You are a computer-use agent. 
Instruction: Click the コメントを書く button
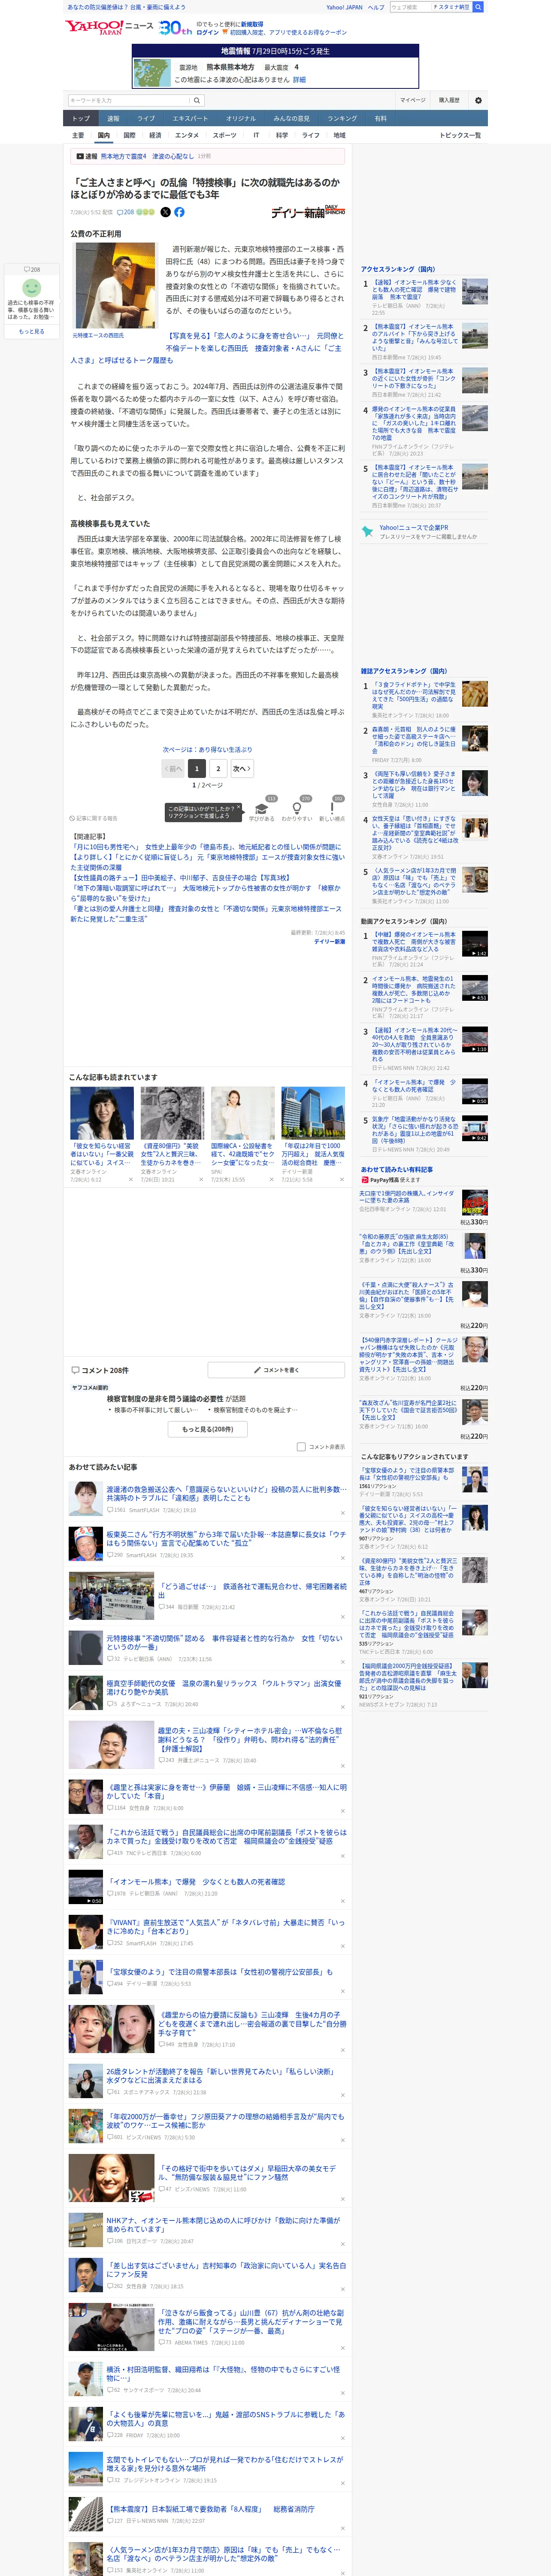coord(276,1370)
